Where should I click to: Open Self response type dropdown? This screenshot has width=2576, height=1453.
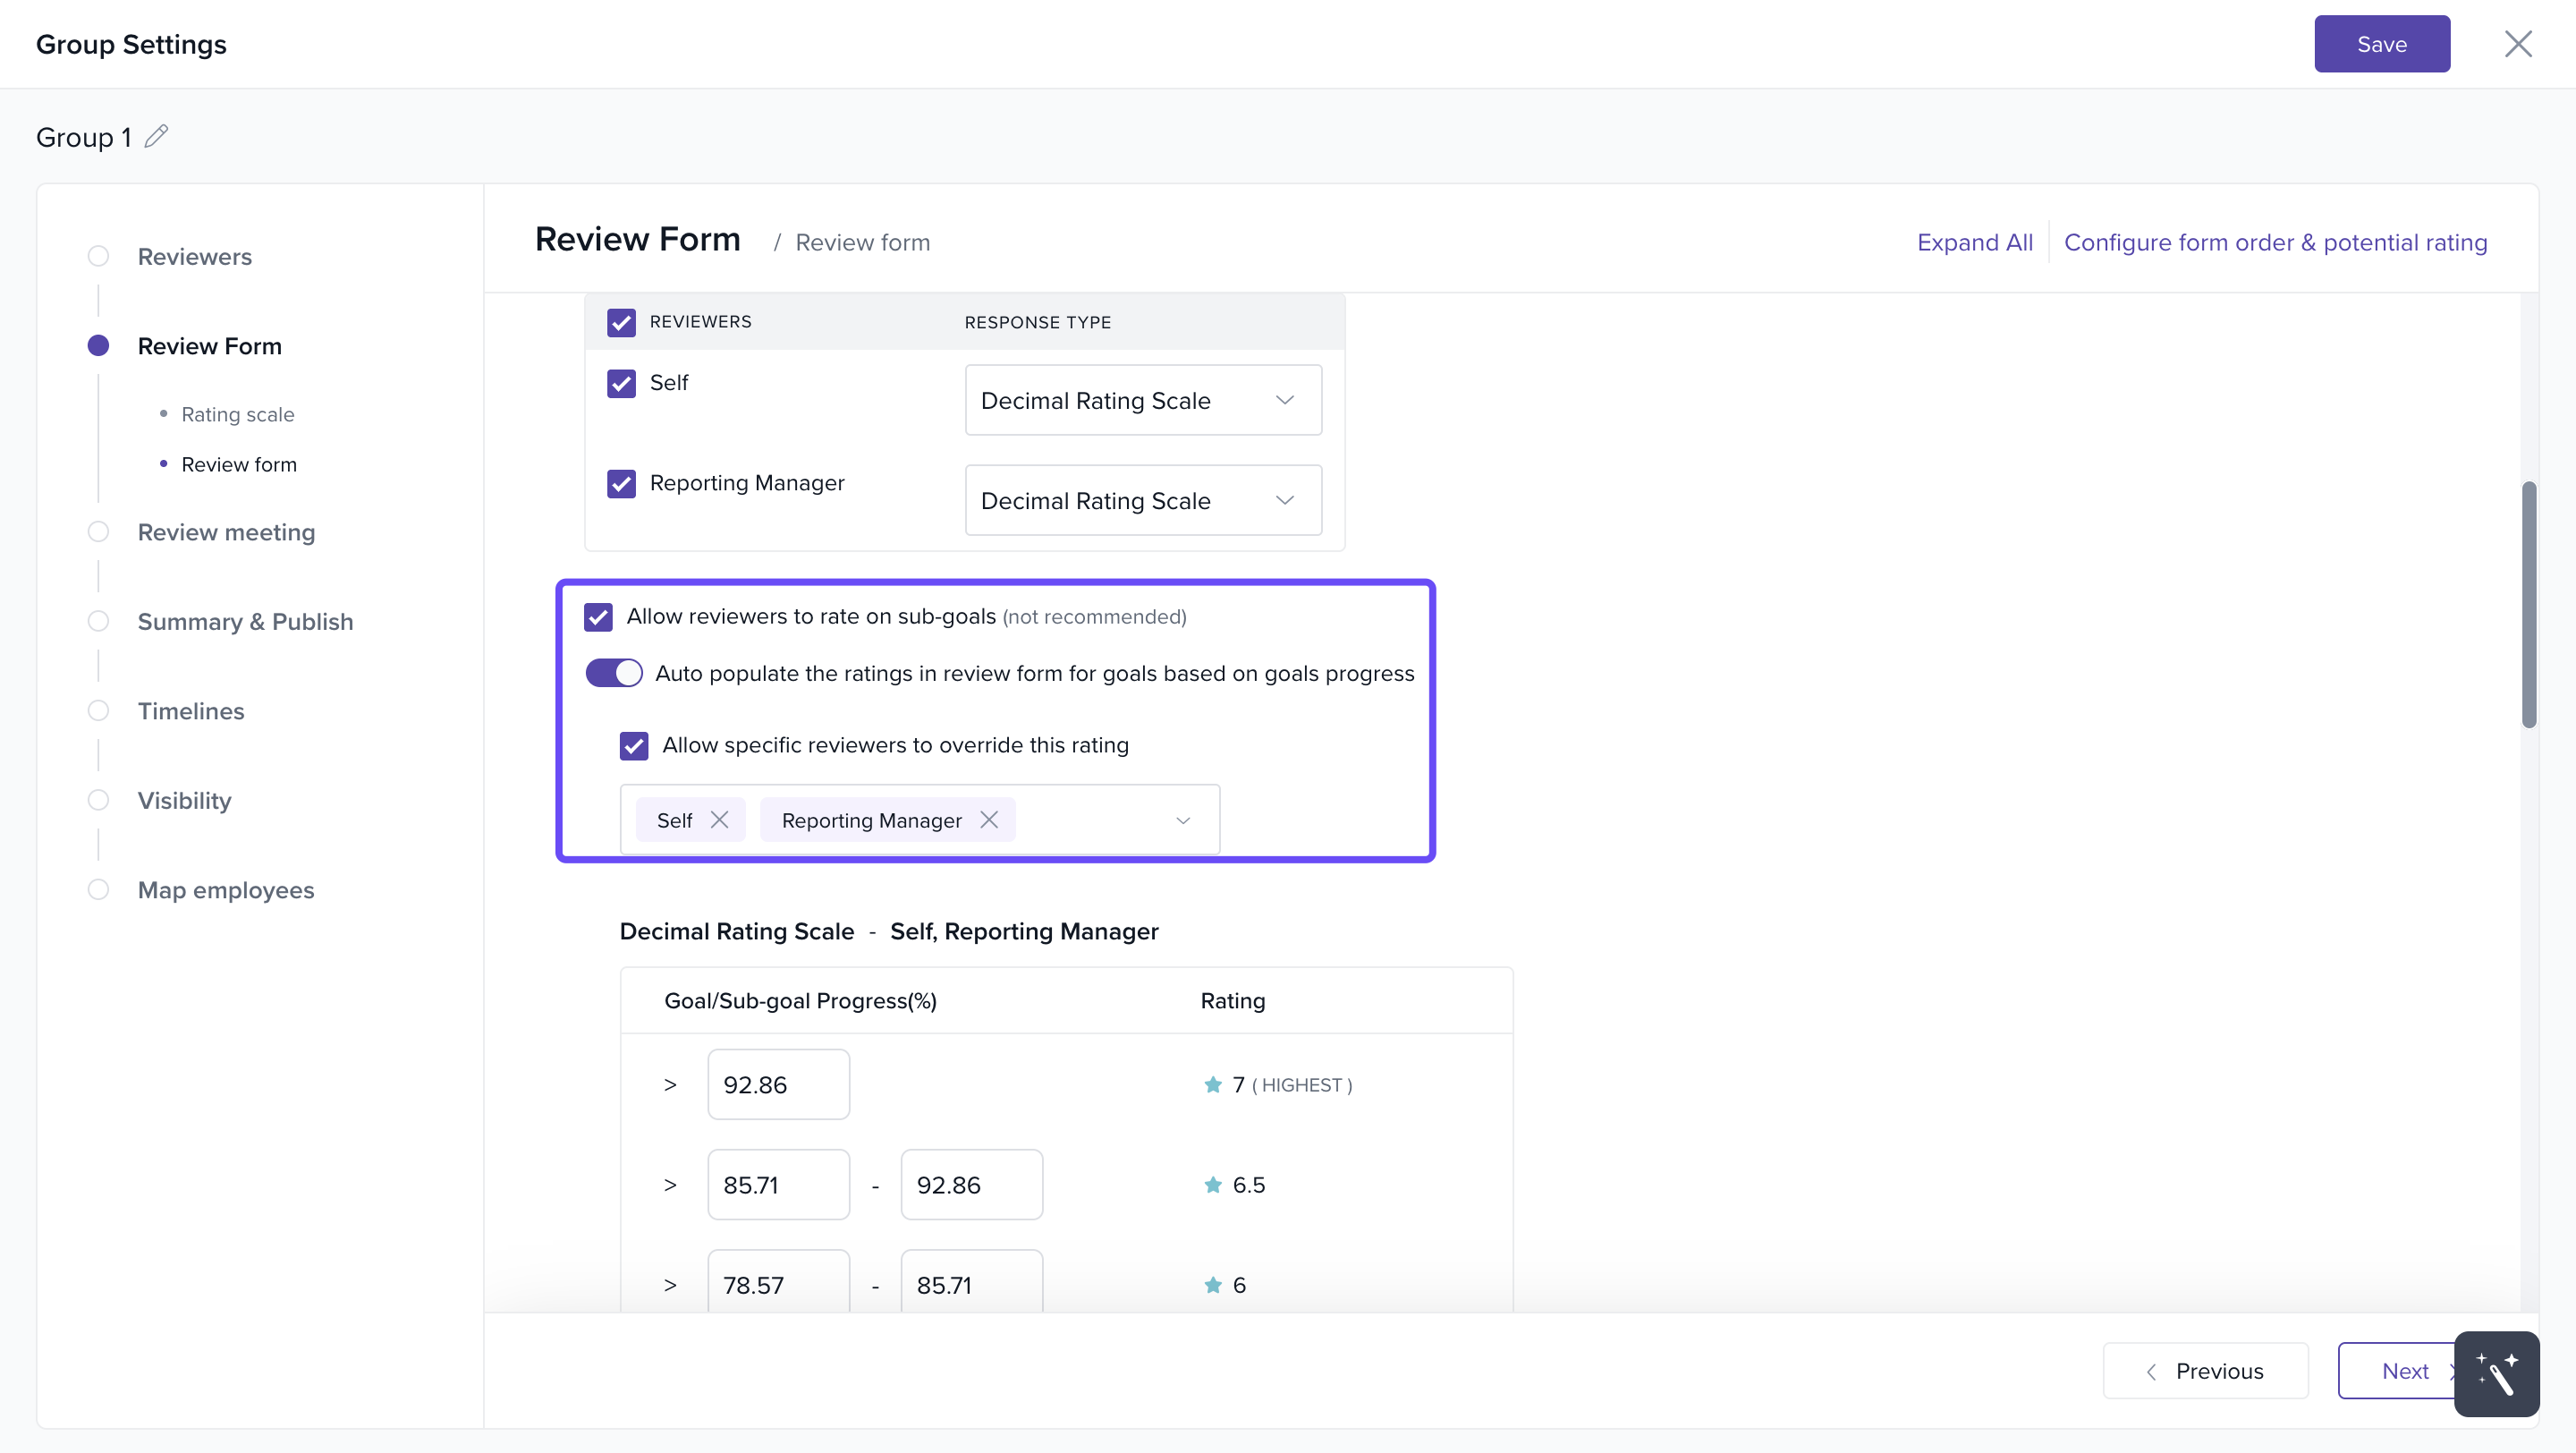point(1143,400)
